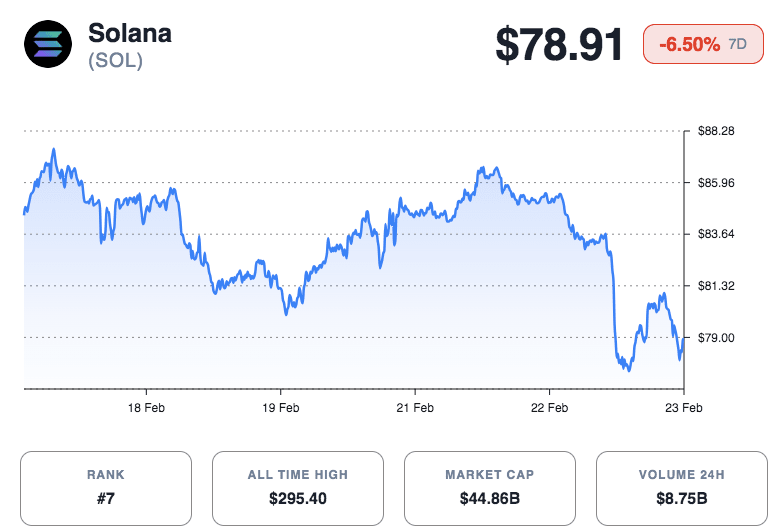The image size is (782, 531).
Task: Click the Solana coin name heading
Action: click(130, 32)
